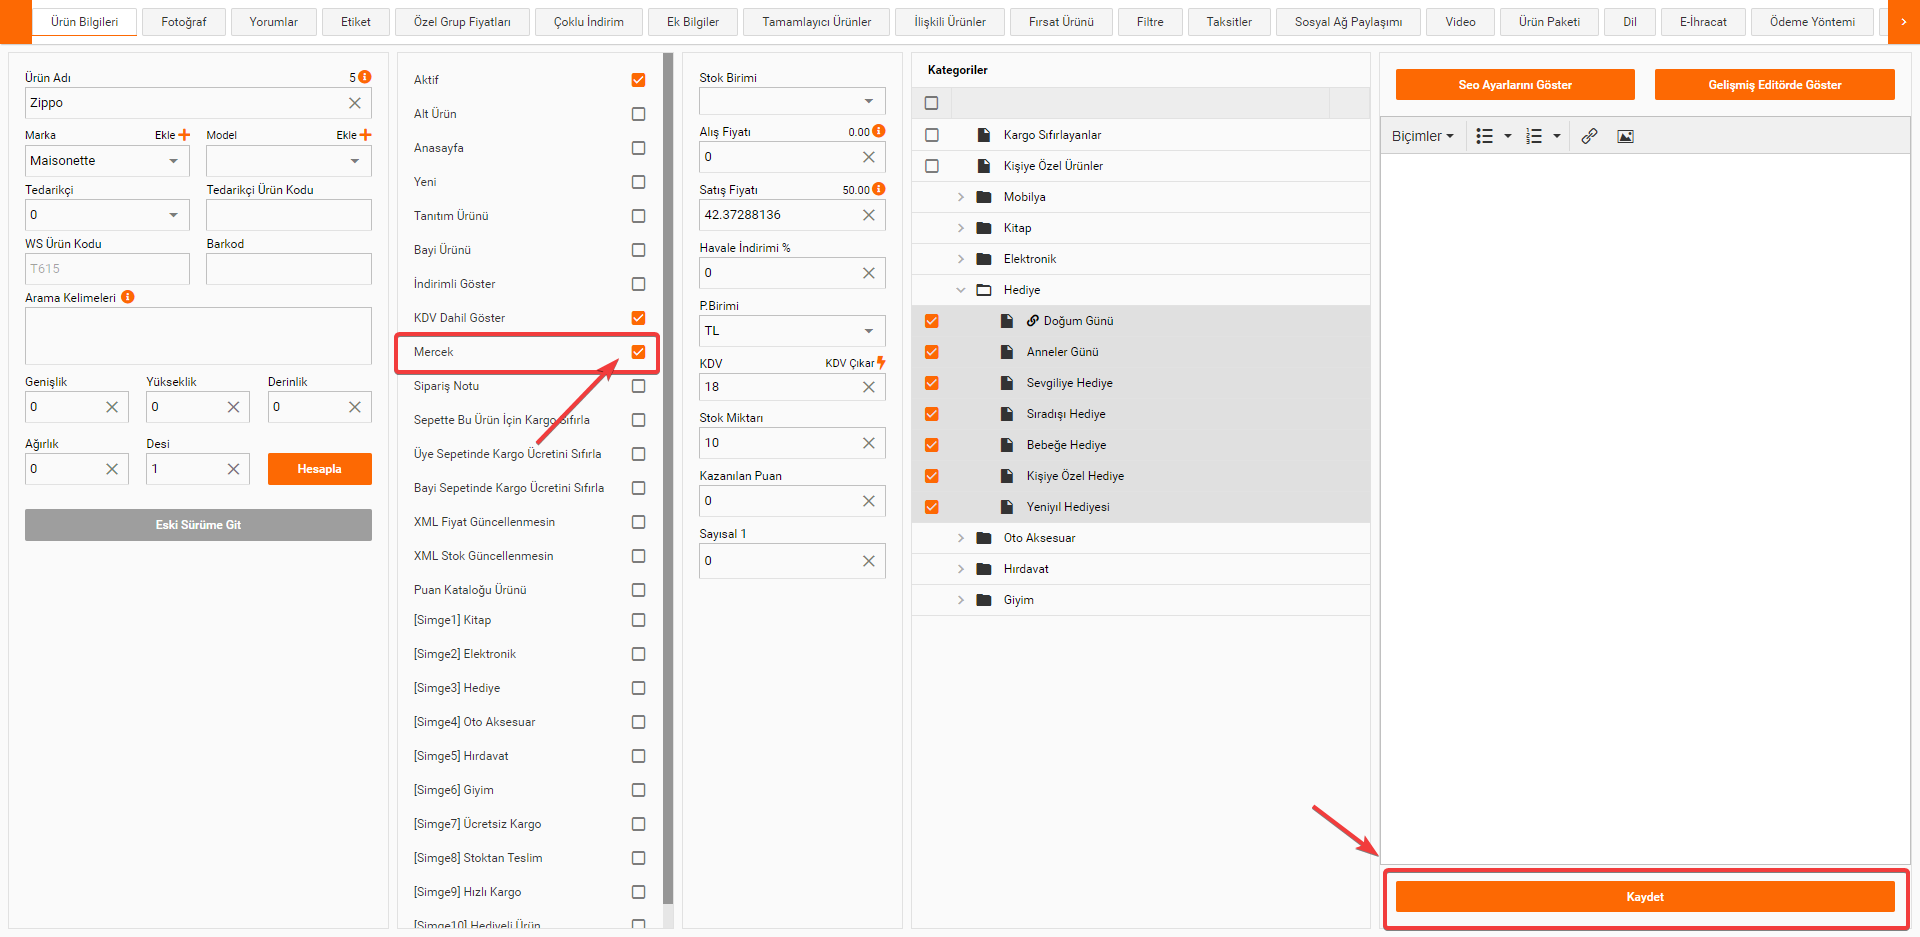
Task: Clear the Ürün Adı field with X icon
Action: click(355, 103)
